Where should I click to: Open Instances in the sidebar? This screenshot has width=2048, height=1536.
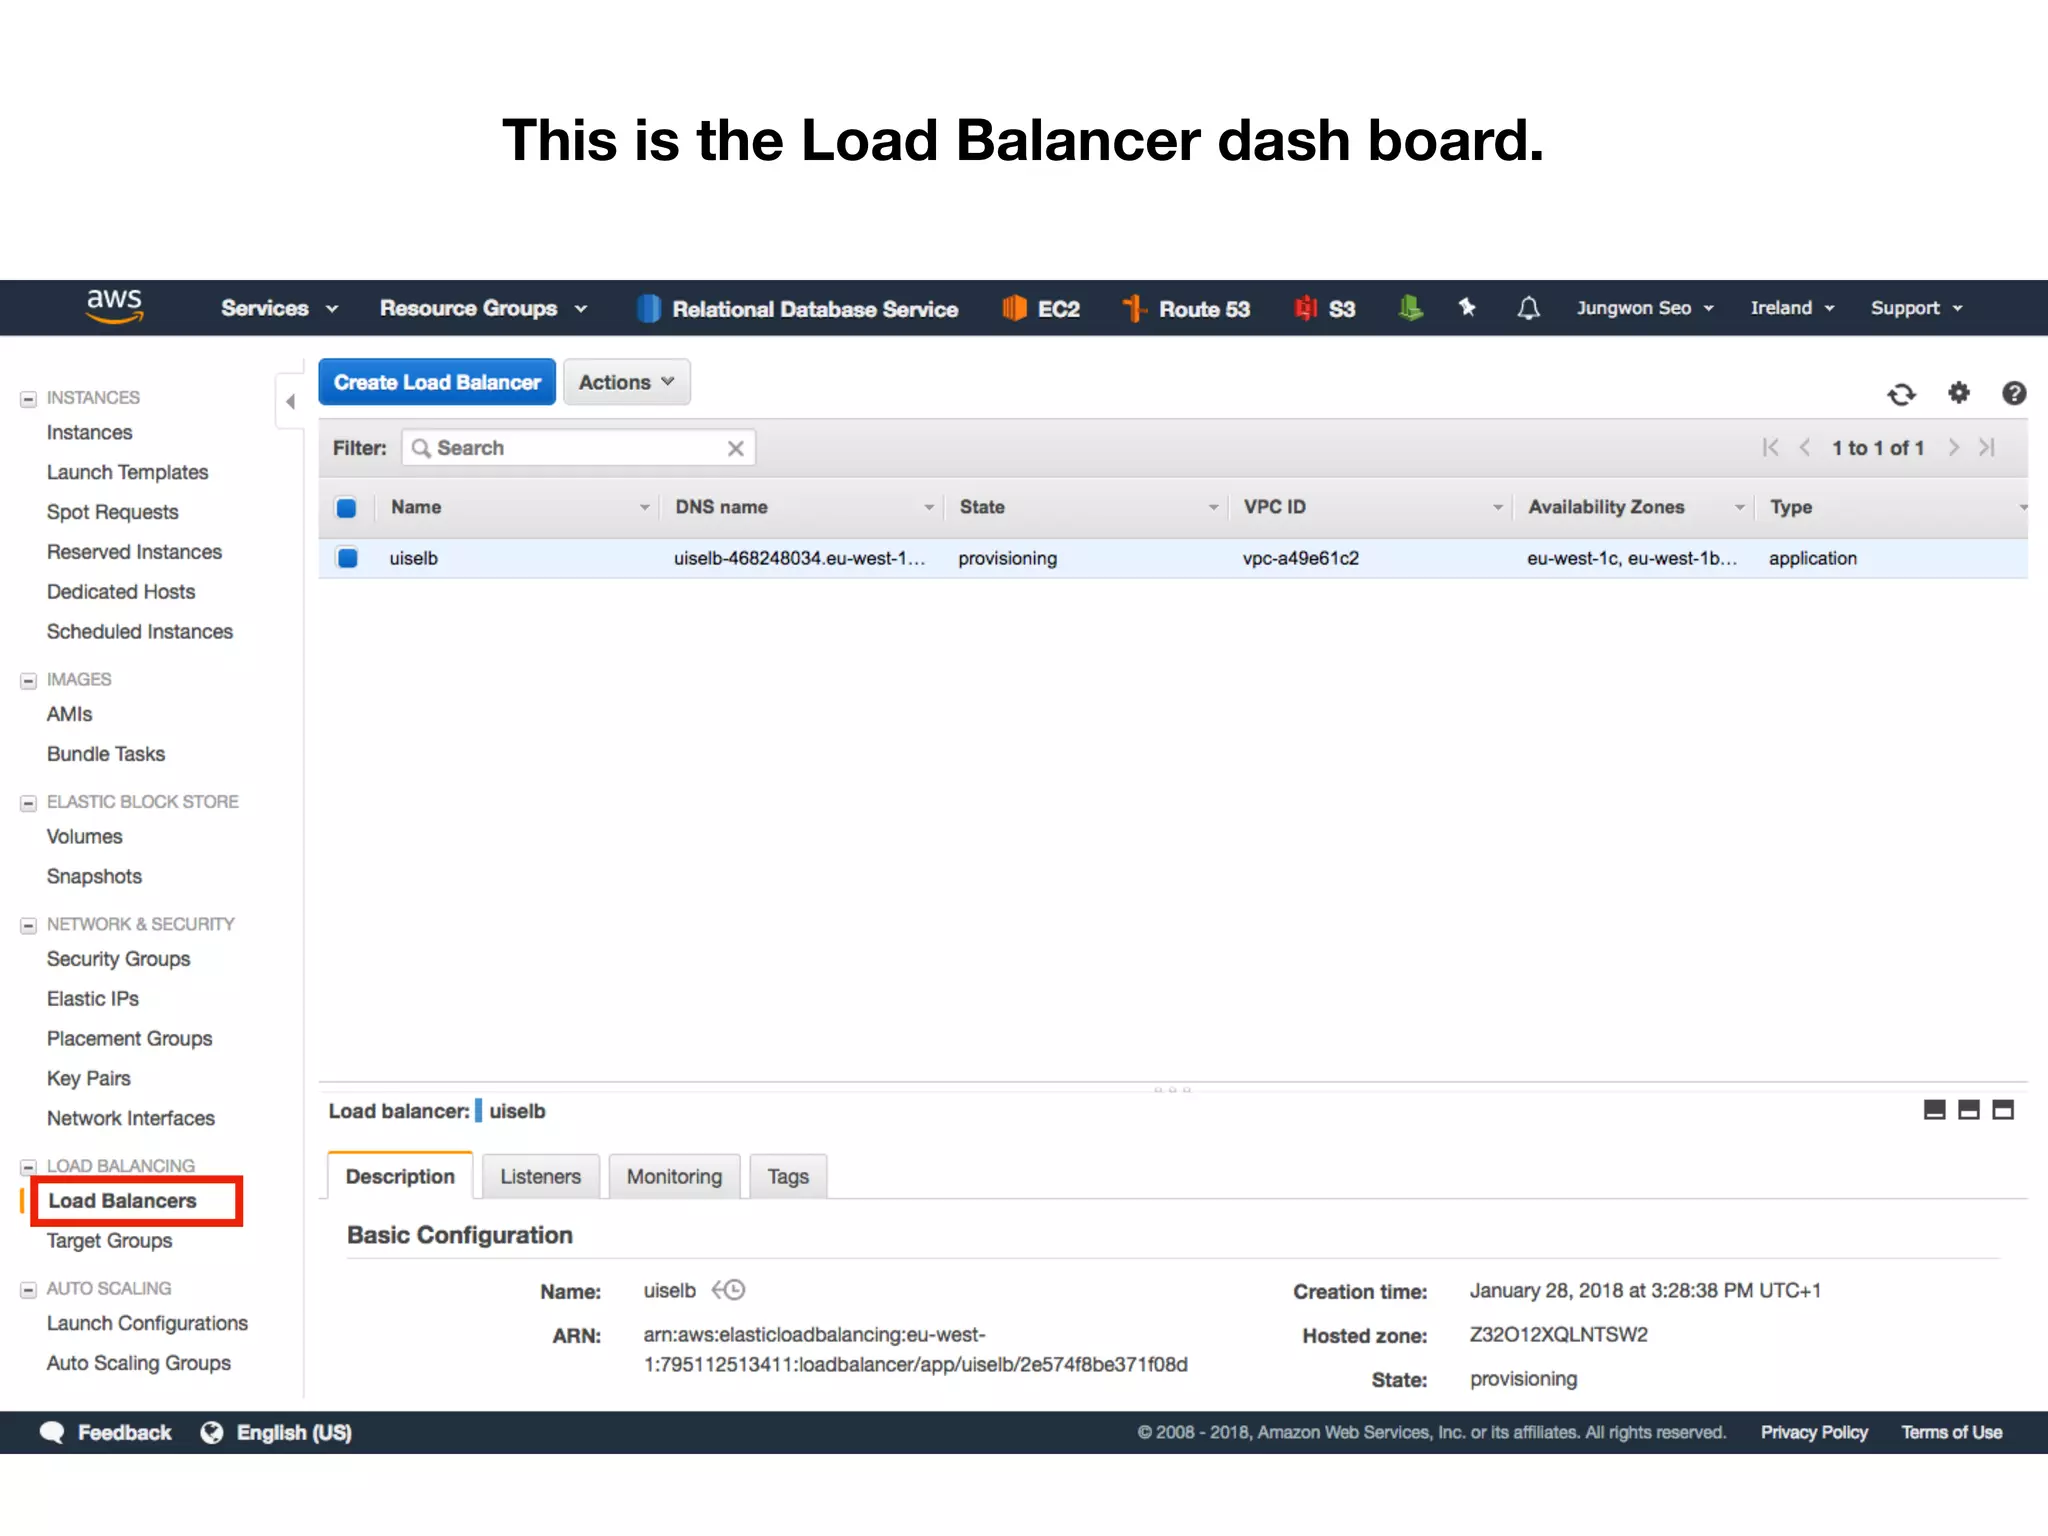(89, 432)
